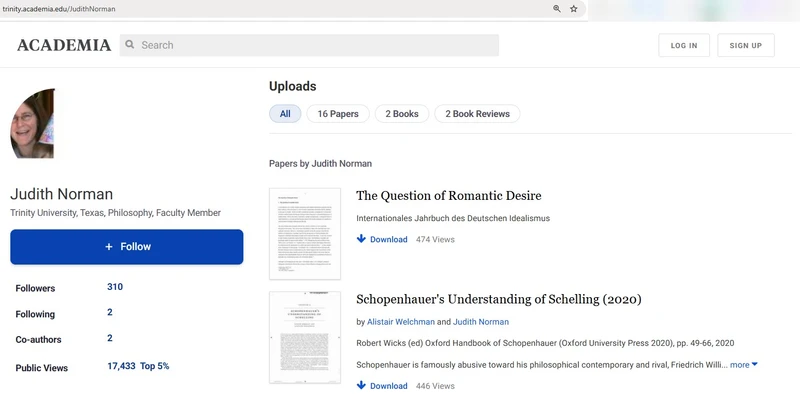View the 310 followers list

tap(115, 287)
